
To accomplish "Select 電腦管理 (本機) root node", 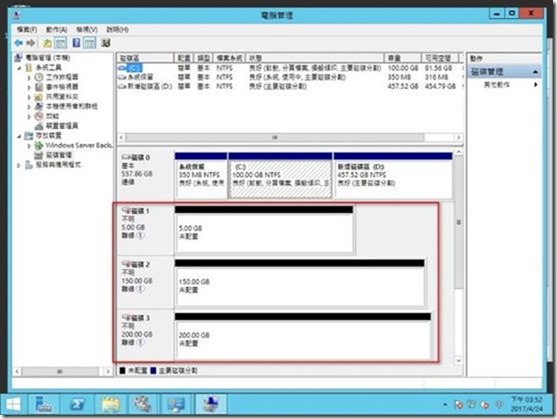I will click(48, 58).
